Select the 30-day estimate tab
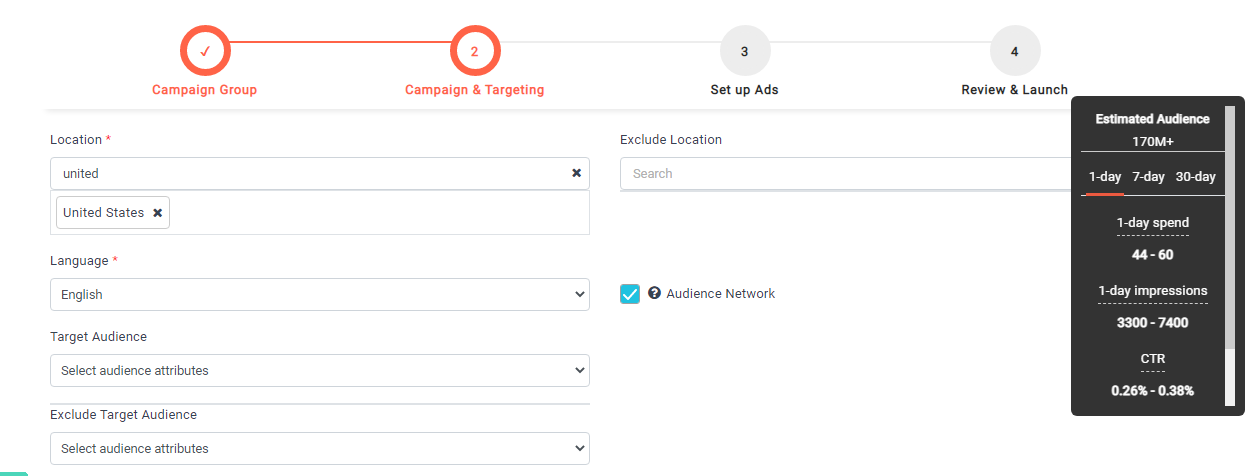 coord(1195,177)
